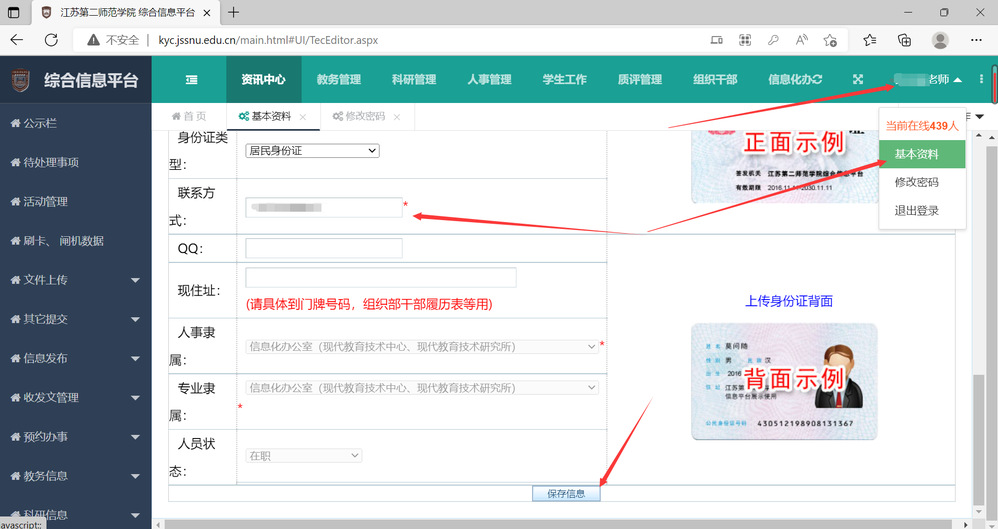
Task: Click the 上传身份证背面 link
Action: tap(789, 301)
